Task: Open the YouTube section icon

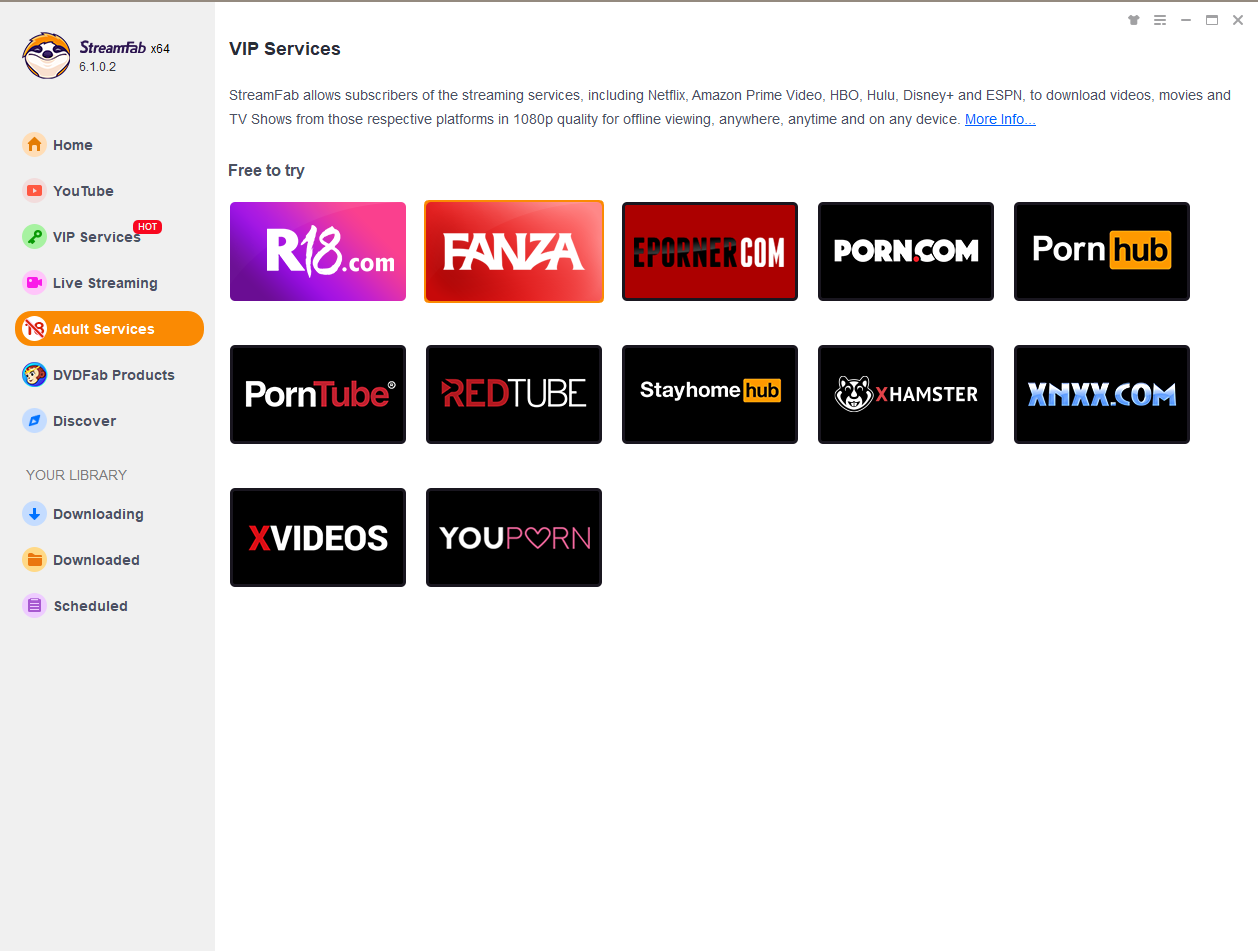Action: pos(35,191)
